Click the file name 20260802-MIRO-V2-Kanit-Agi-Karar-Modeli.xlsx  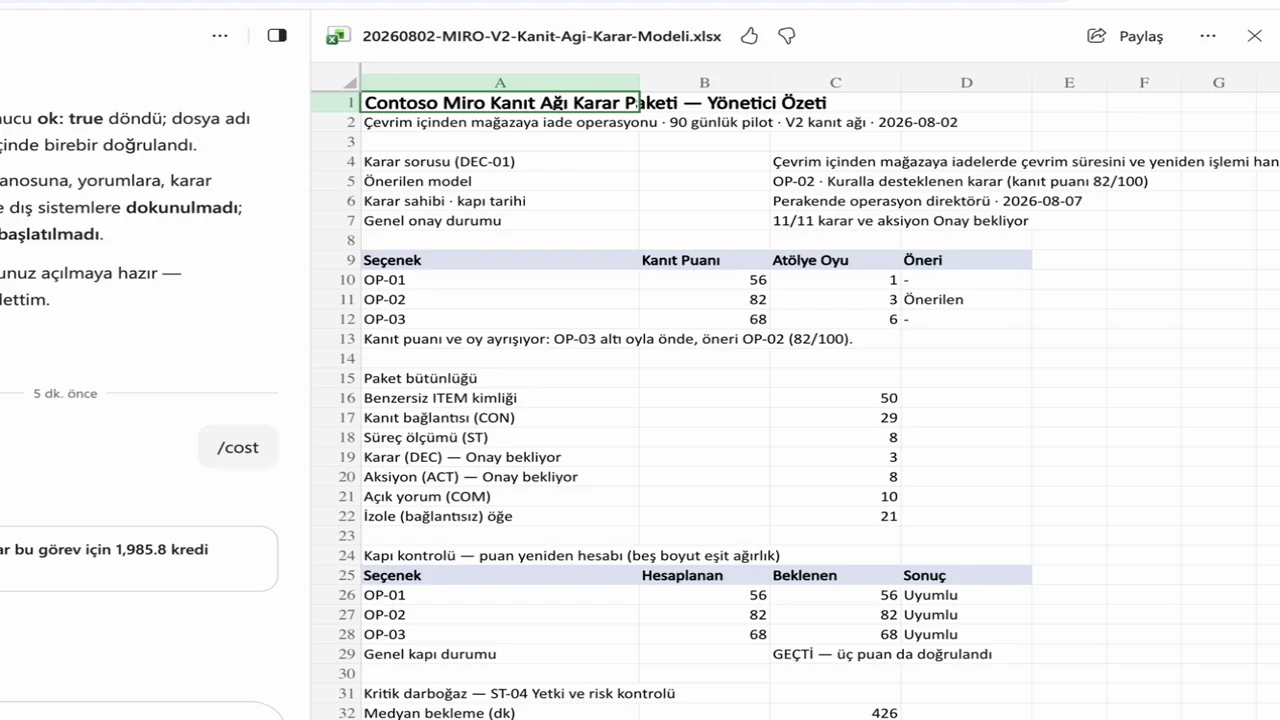point(541,36)
